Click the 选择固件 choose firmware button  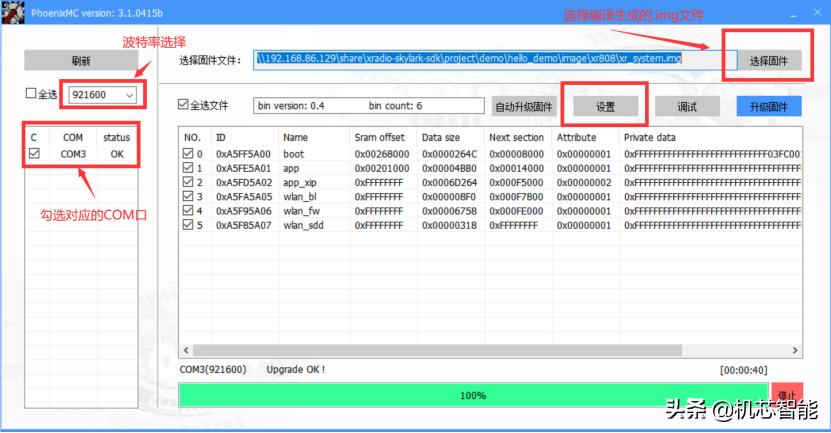pos(768,61)
